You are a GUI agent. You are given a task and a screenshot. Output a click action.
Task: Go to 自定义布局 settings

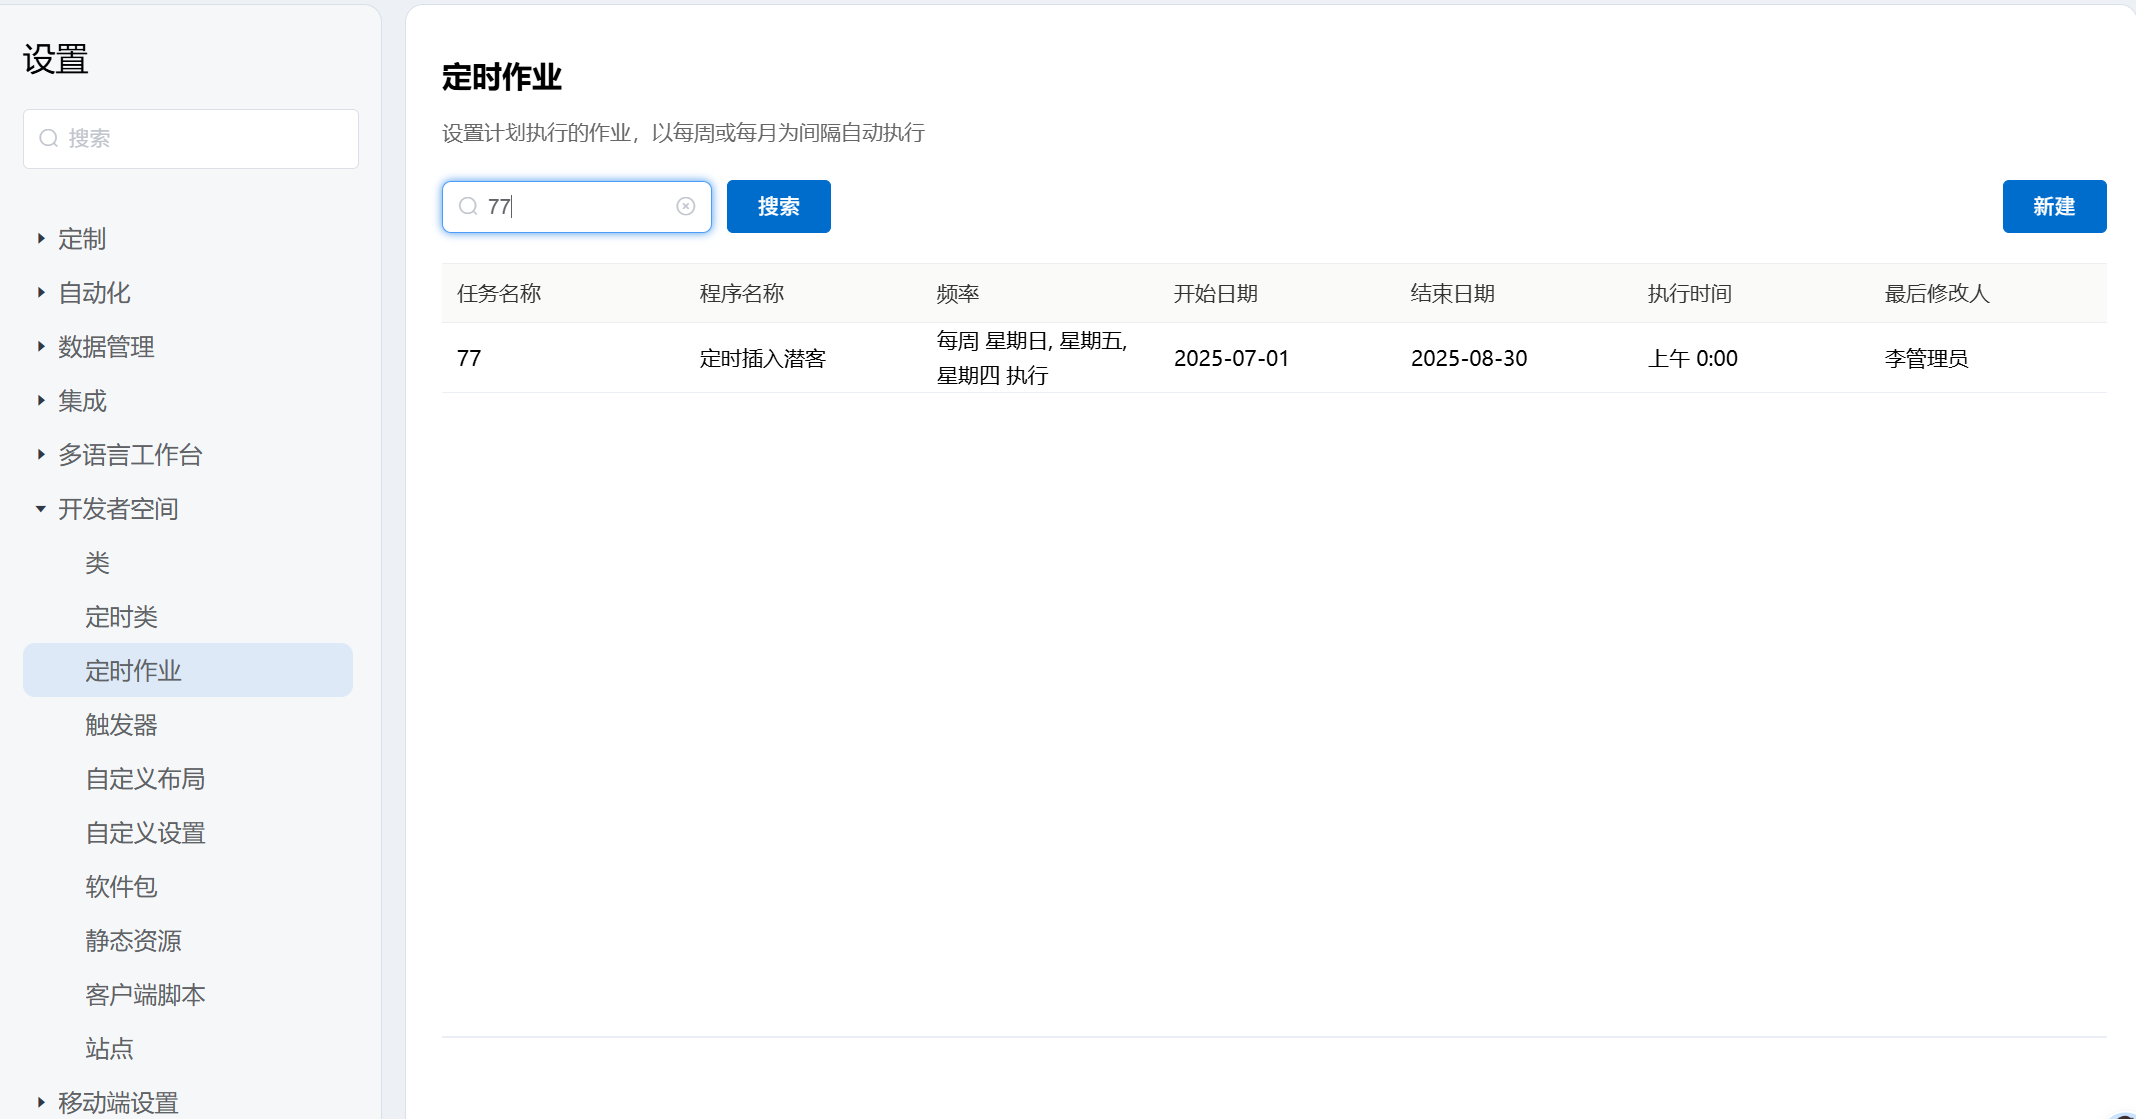coord(145,779)
